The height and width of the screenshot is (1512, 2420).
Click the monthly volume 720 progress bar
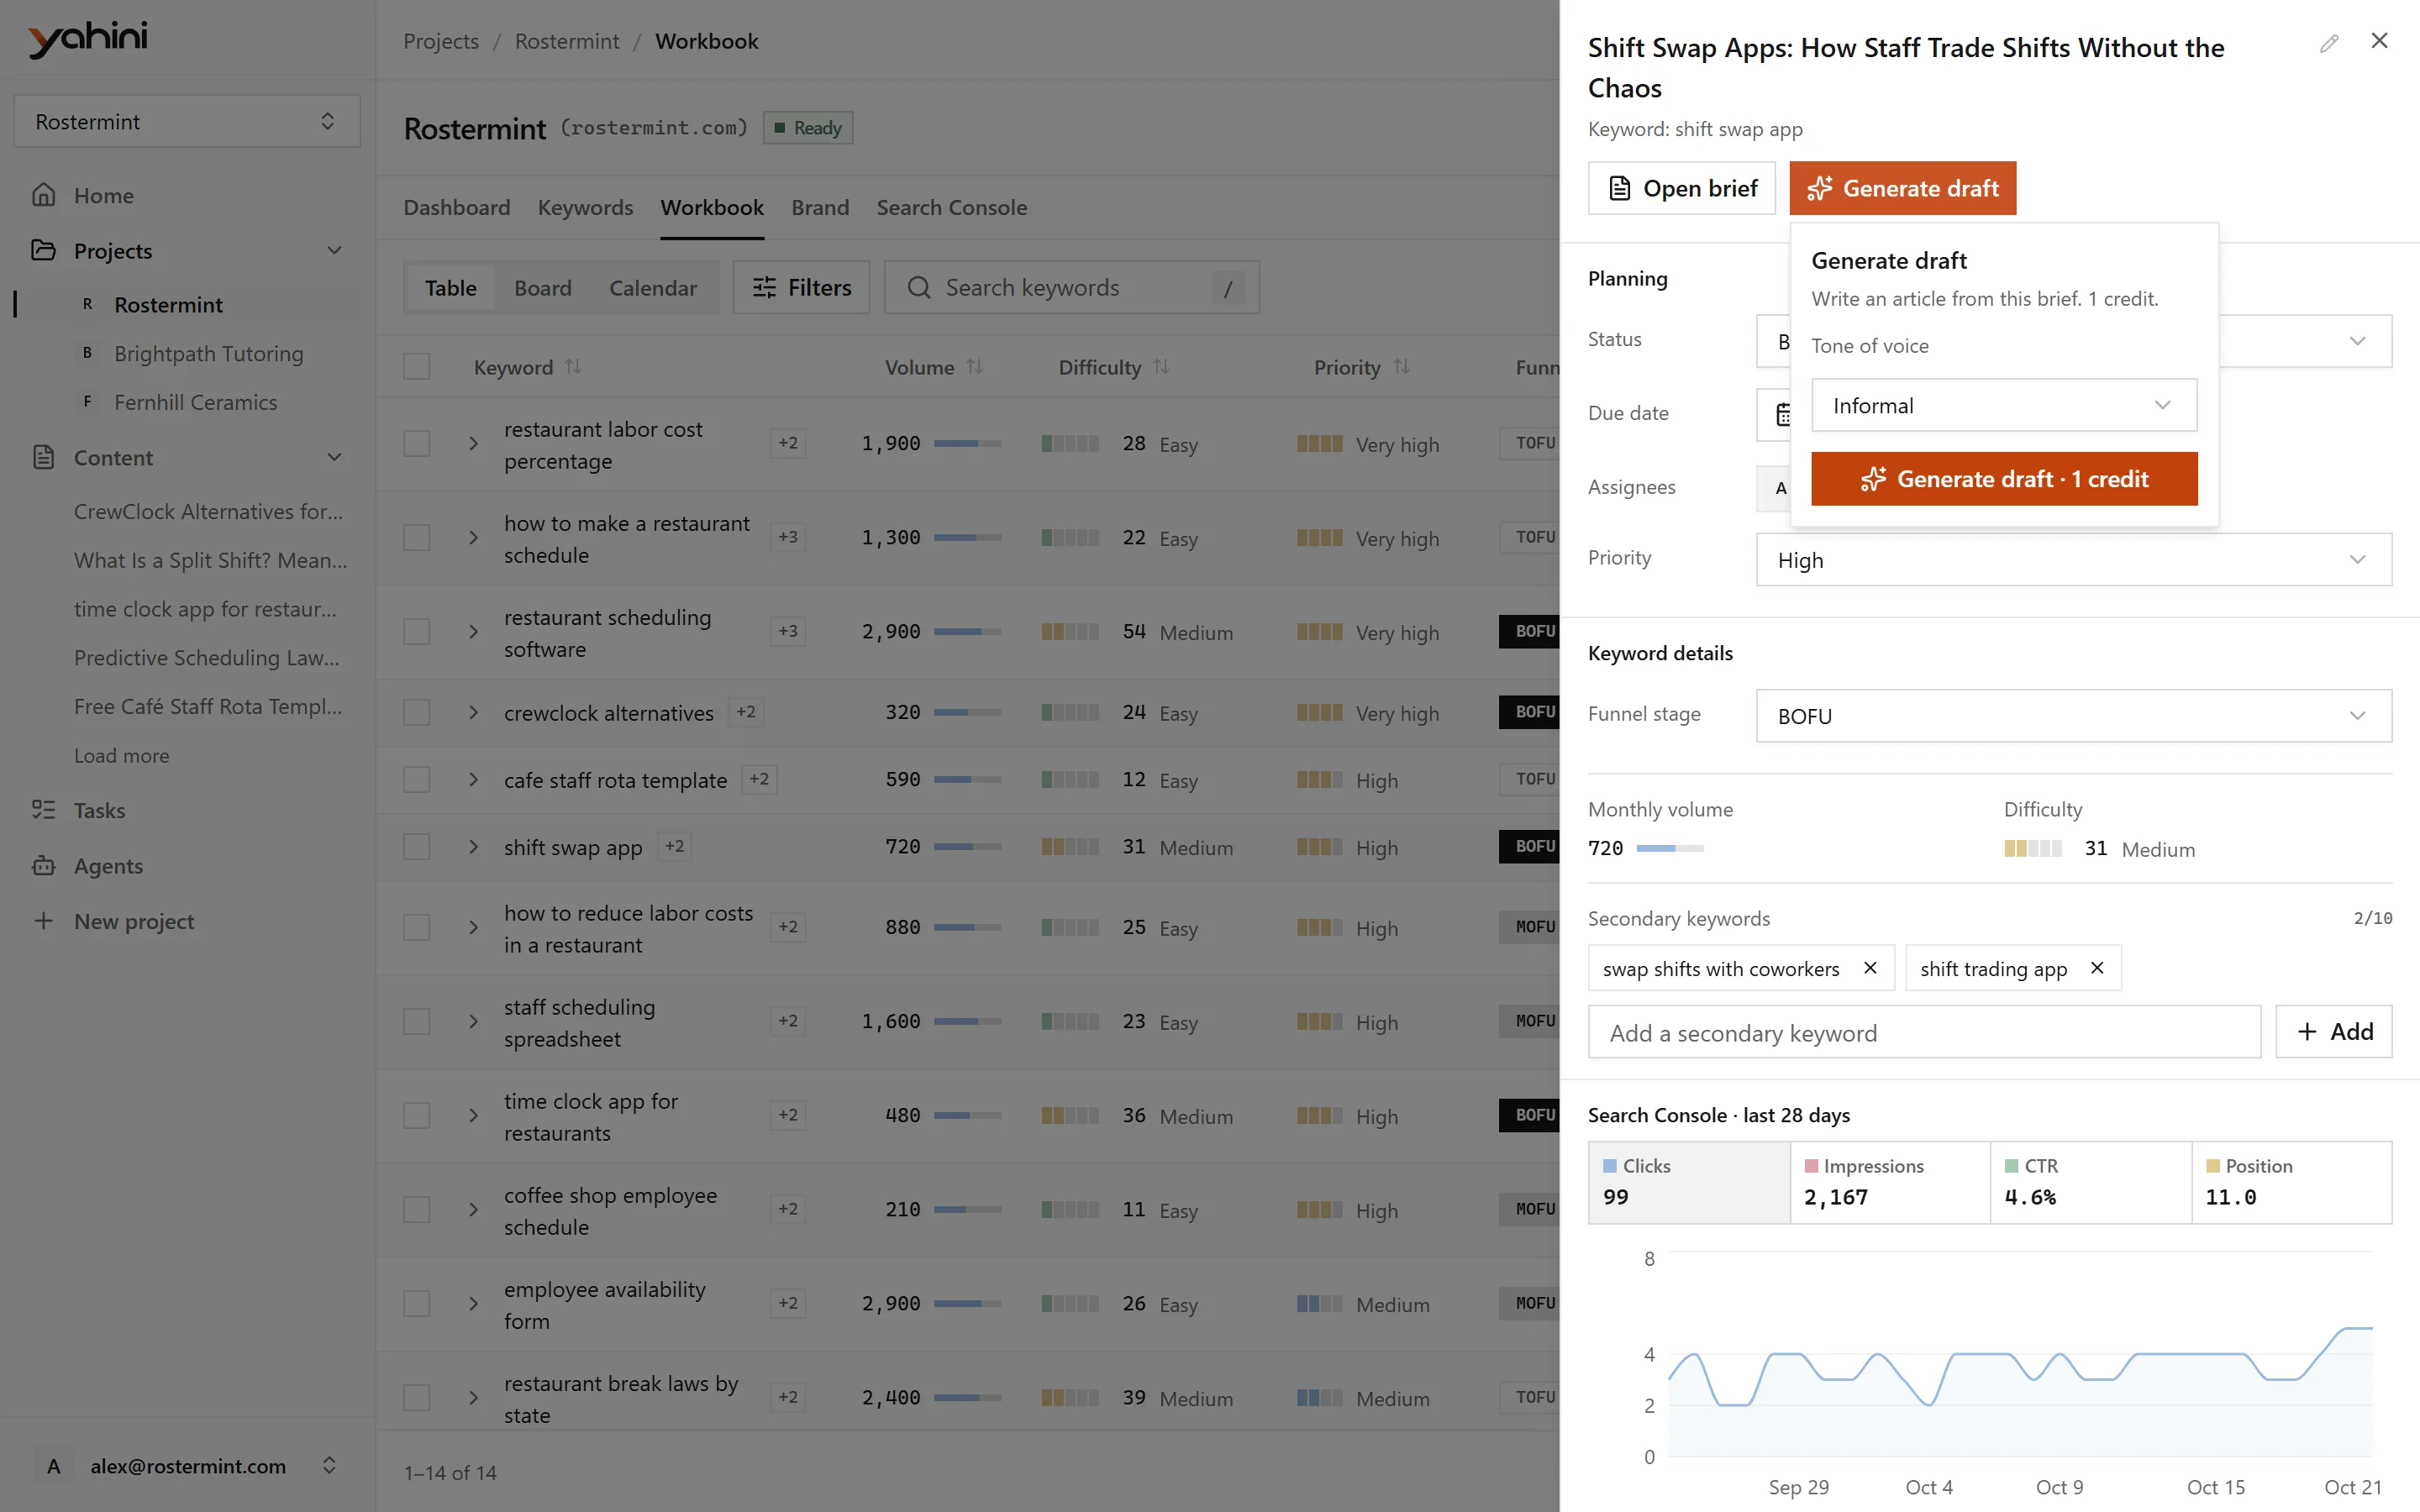point(1669,848)
